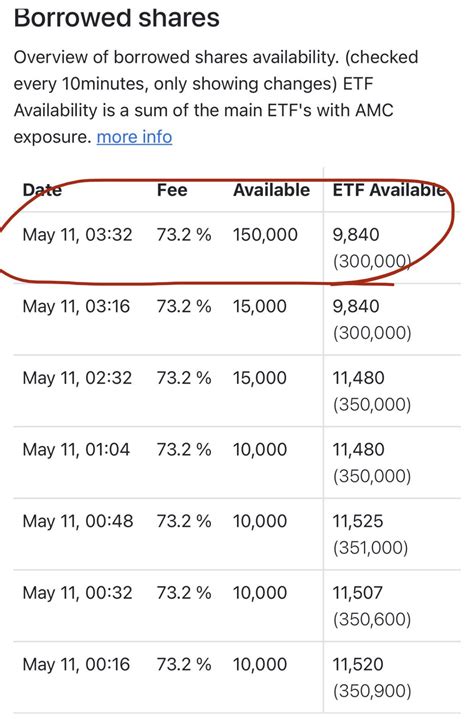The width and height of the screenshot is (474, 719).
Task: Select the May 11, 01:04 date cell
Action: 77,449
